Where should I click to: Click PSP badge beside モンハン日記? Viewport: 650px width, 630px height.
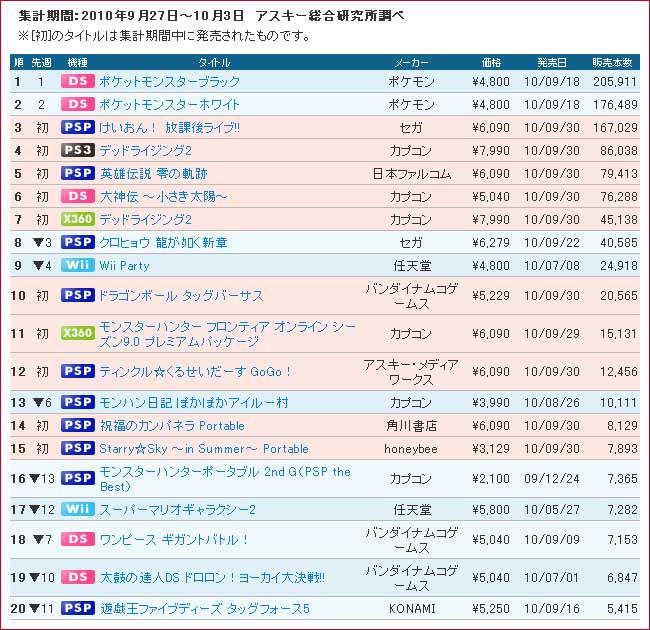click(78, 402)
